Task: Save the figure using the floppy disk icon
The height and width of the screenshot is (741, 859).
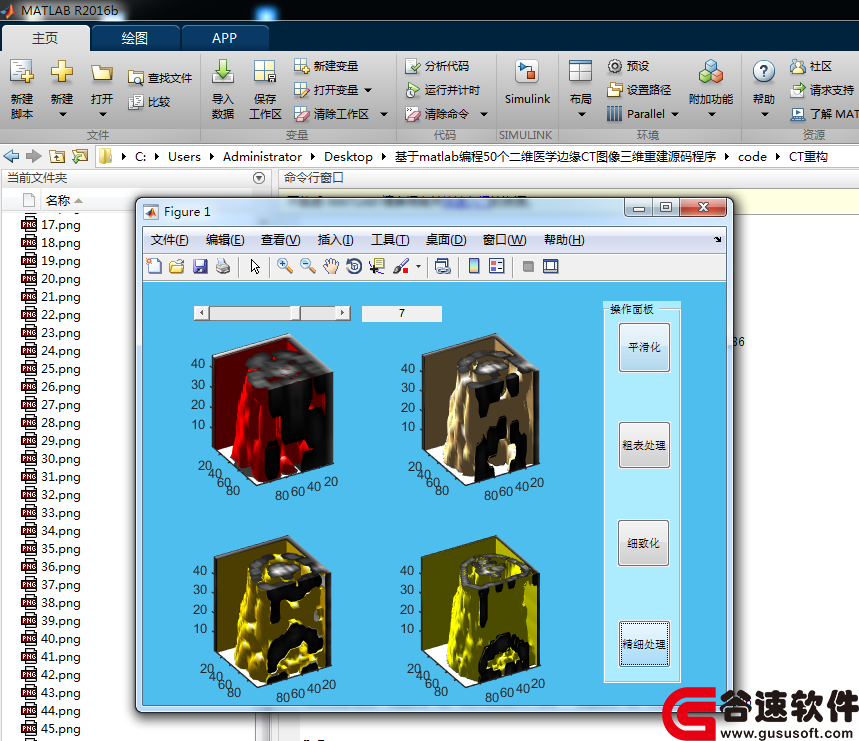Action: (x=200, y=266)
